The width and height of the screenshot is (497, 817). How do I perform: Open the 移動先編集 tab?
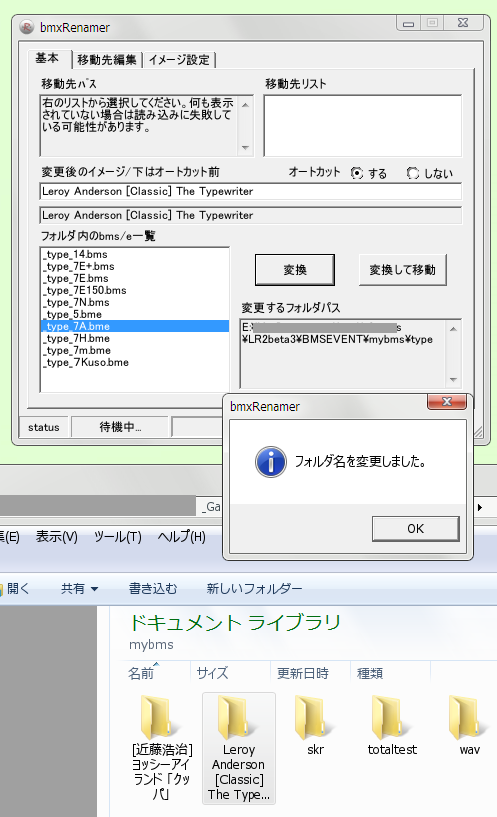point(107,60)
